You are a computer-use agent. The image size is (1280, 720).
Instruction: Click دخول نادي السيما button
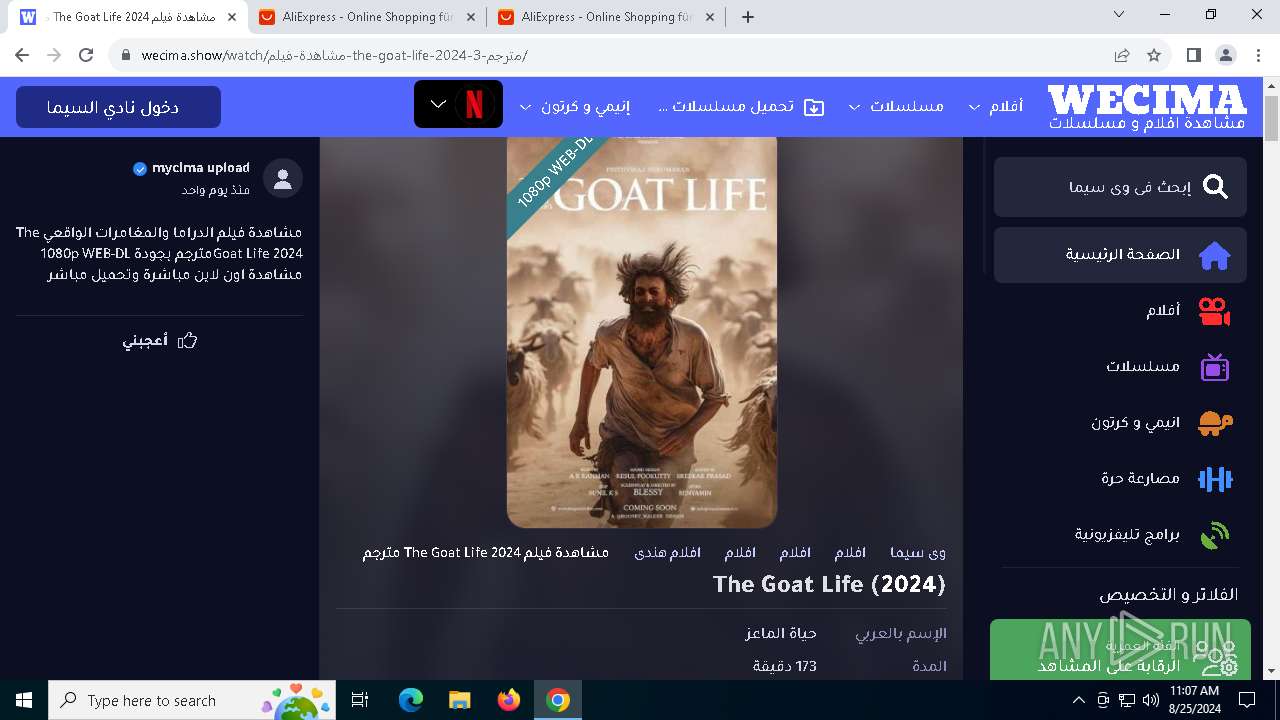(118, 107)
